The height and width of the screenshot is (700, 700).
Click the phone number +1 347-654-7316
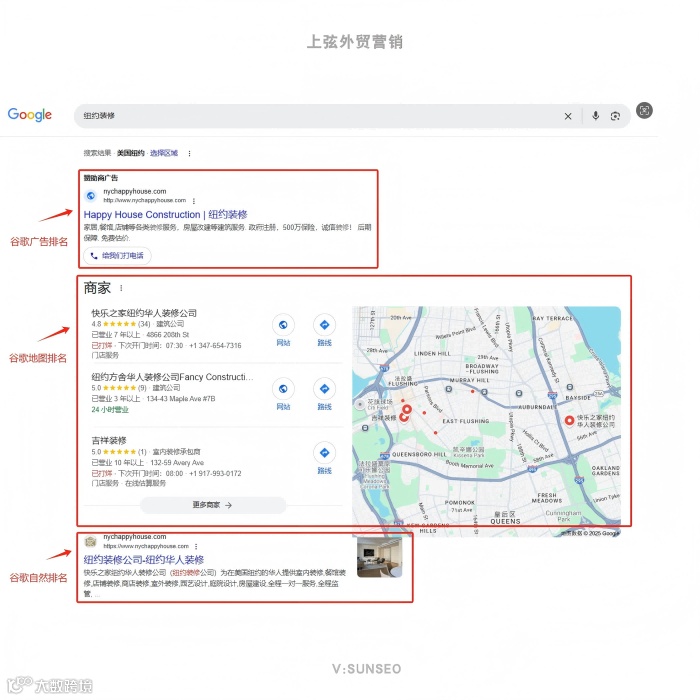[x=215, y=346]
